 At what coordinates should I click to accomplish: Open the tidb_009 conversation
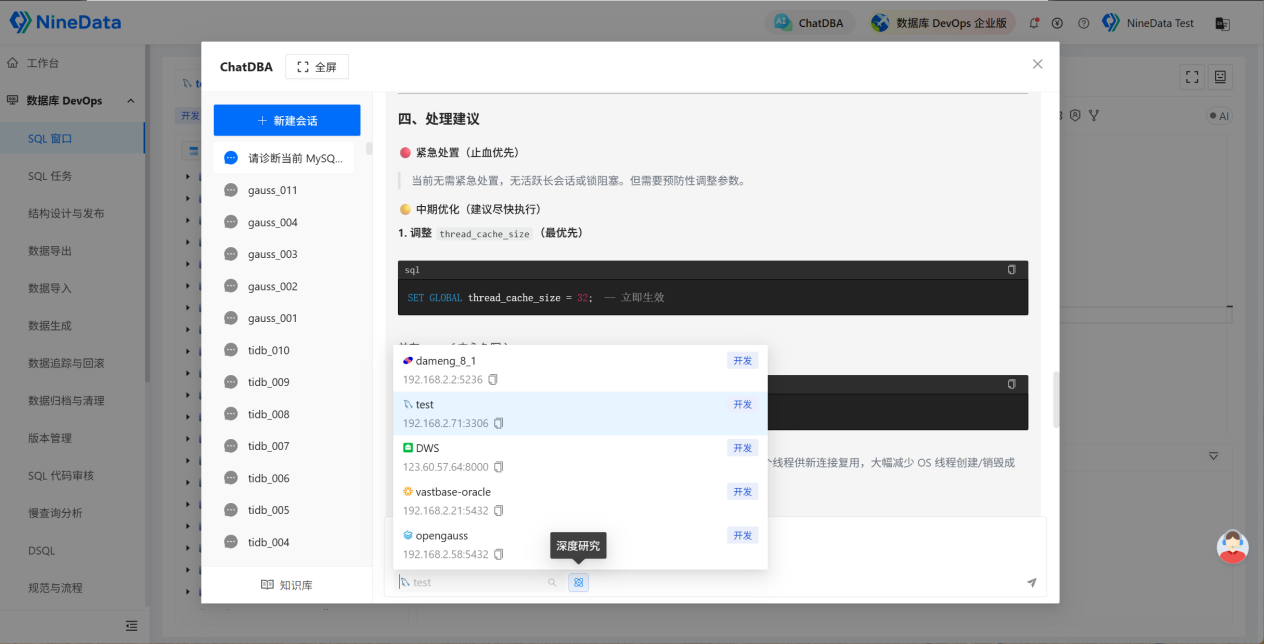[284, 382]
